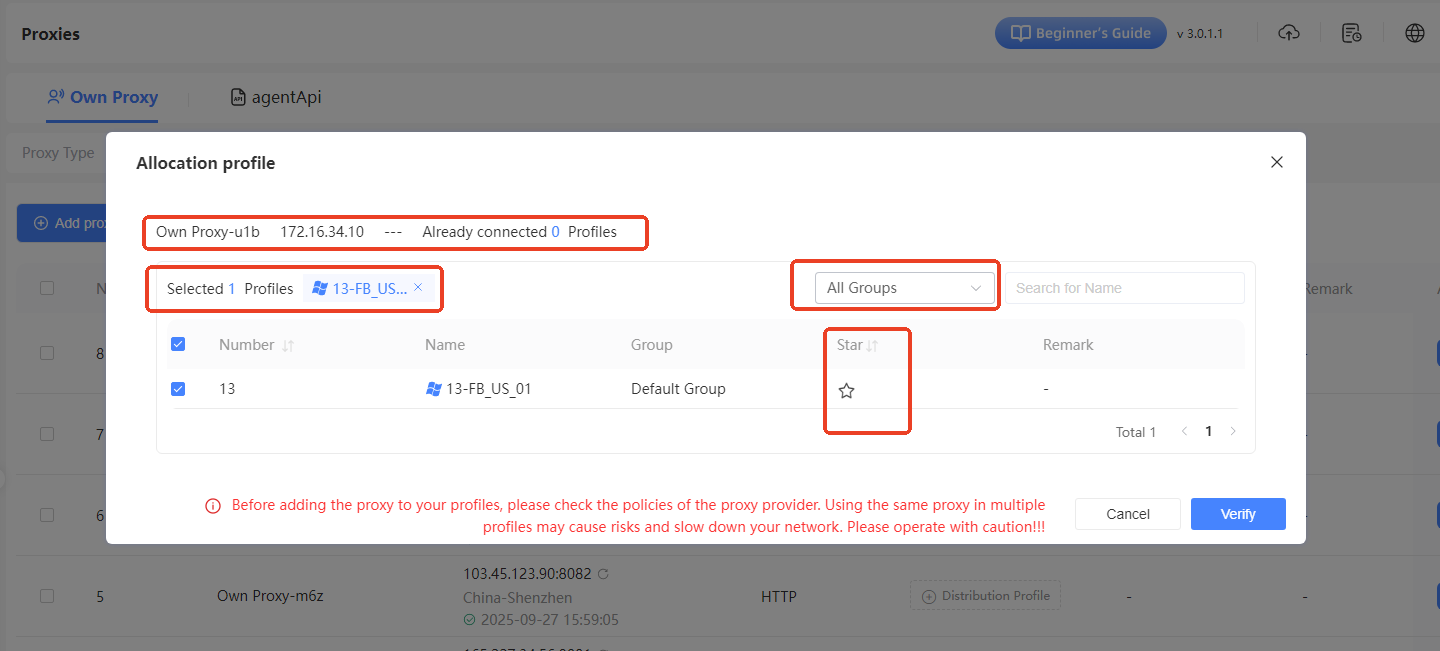Sort profiles by Number column
The width and height of the screenshot is (1440, 651).
coord(288,346)
